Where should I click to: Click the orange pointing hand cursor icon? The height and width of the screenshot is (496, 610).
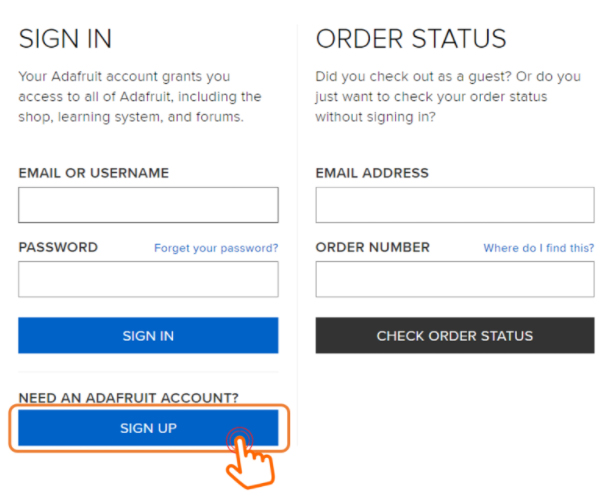[x=250, y=458]
